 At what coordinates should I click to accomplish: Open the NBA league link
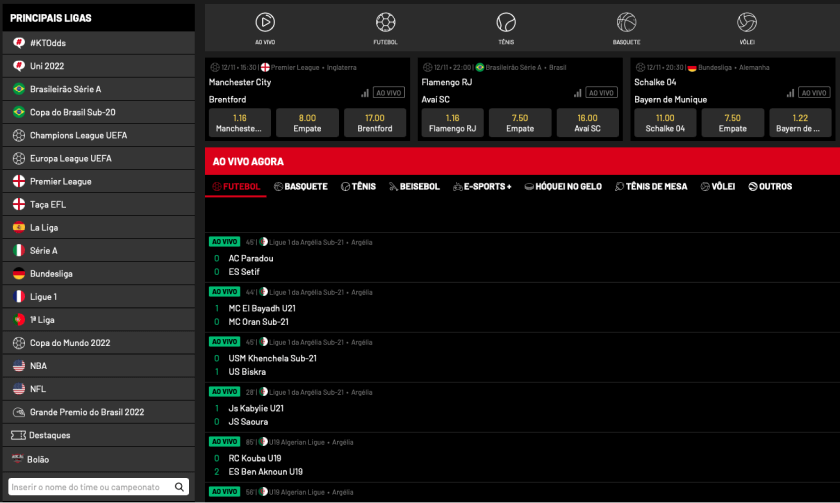[99, 366]
